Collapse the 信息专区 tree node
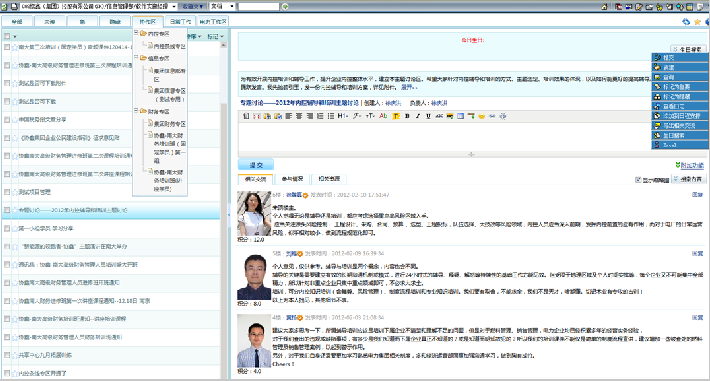Viewport: 710px width, 381px height. click(136, 58)
